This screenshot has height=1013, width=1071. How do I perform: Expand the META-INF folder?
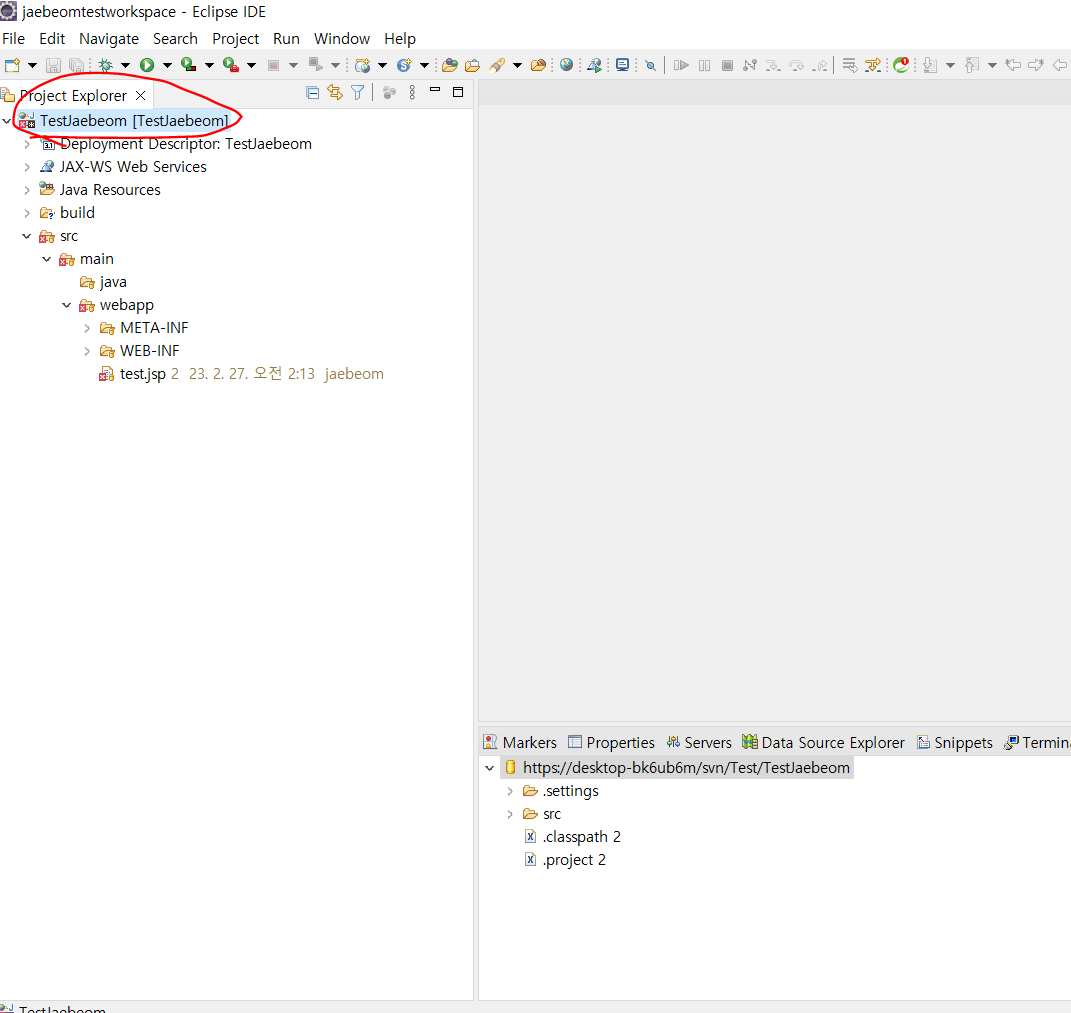[87, 329]
